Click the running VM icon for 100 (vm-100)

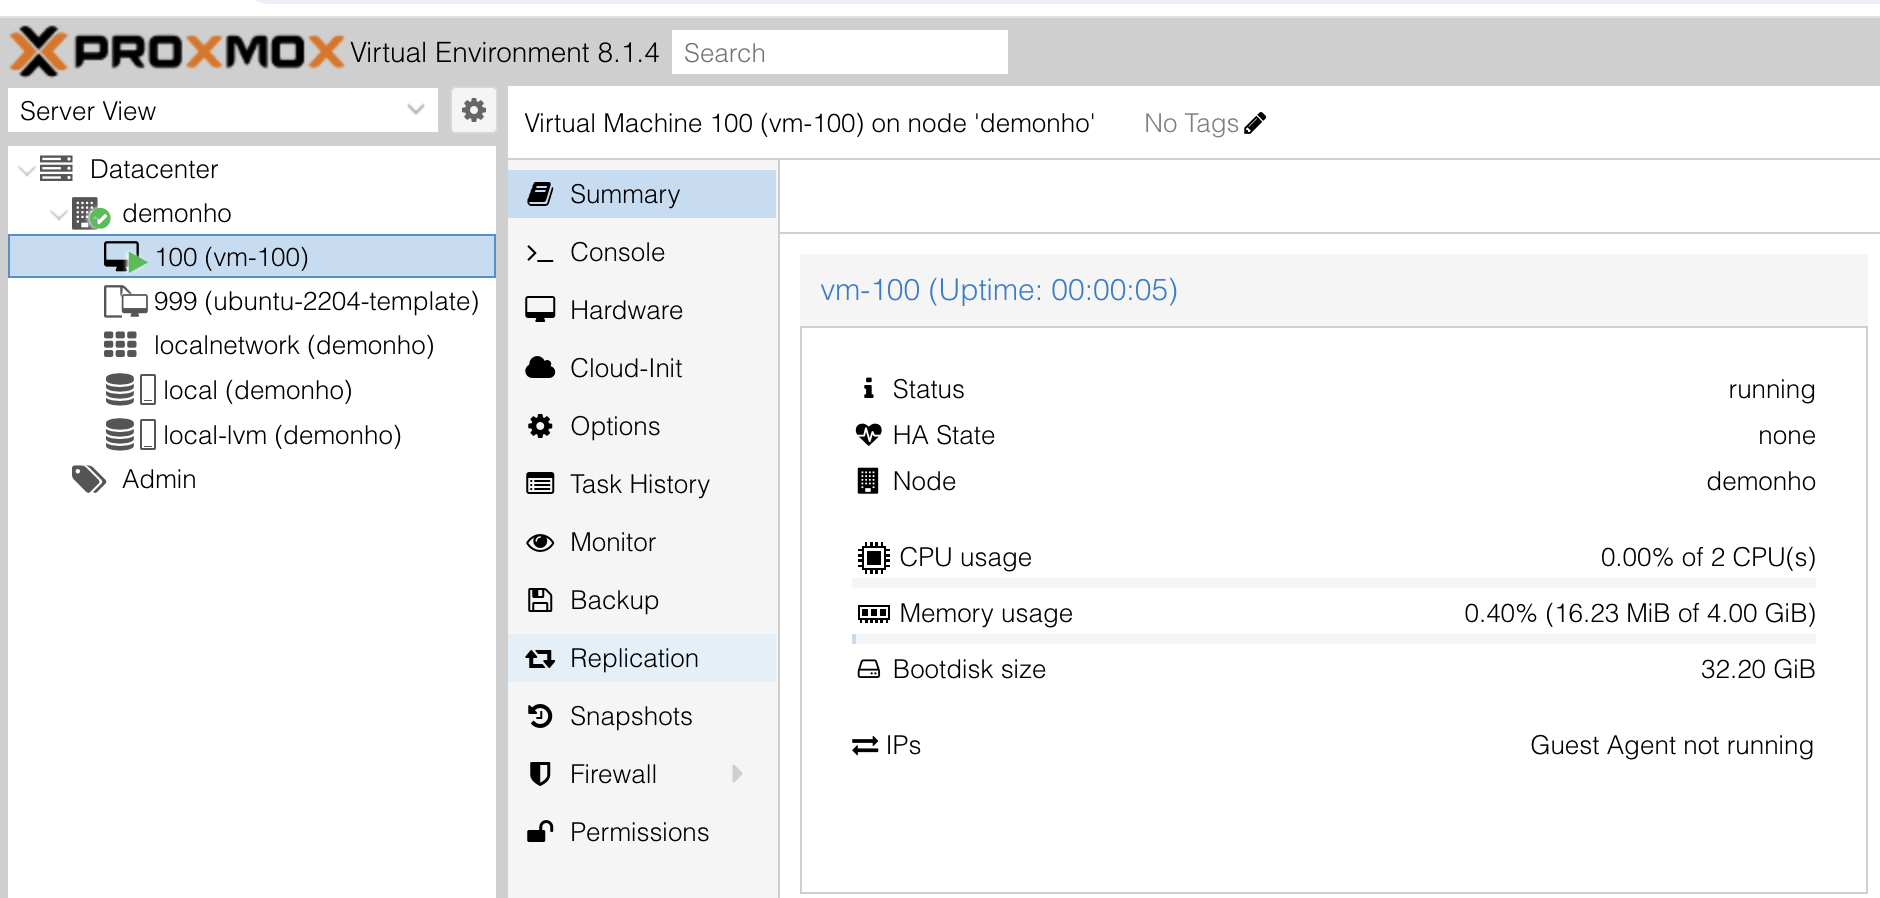[x=124, y=257]
